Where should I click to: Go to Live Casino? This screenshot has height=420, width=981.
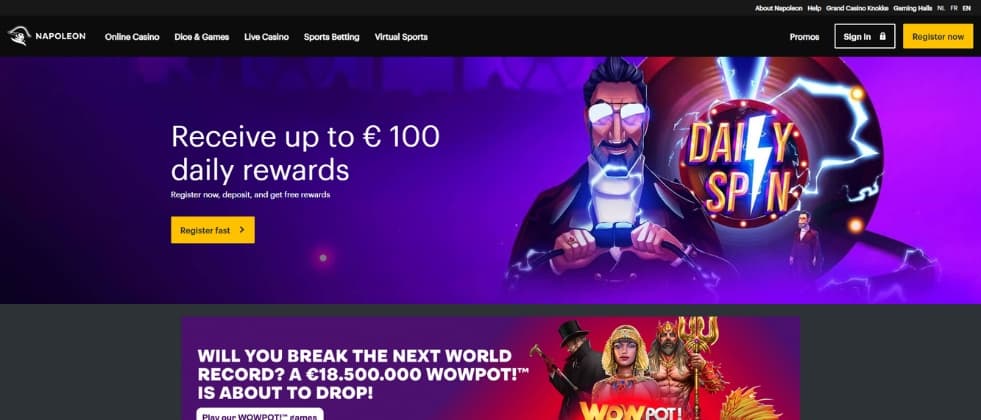(x=267, y=37)
